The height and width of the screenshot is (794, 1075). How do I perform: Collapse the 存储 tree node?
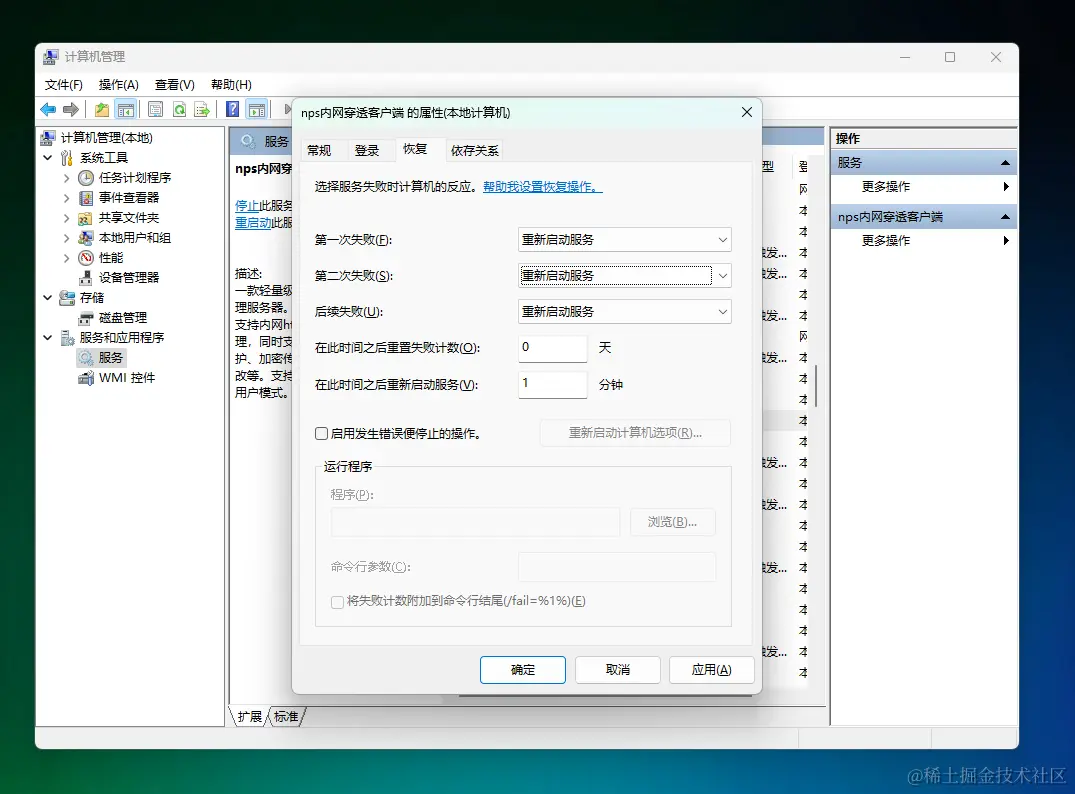47,298
